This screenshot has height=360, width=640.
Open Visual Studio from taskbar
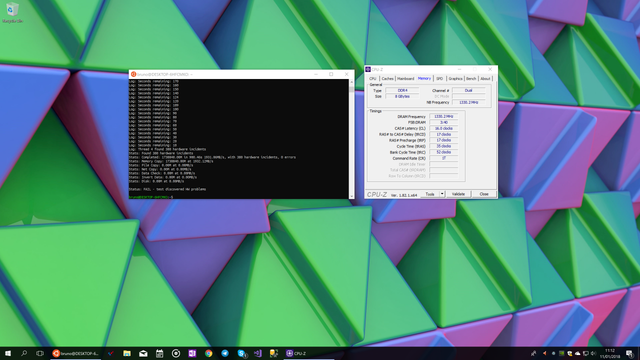pyautogui.click(x=258, y=353)
